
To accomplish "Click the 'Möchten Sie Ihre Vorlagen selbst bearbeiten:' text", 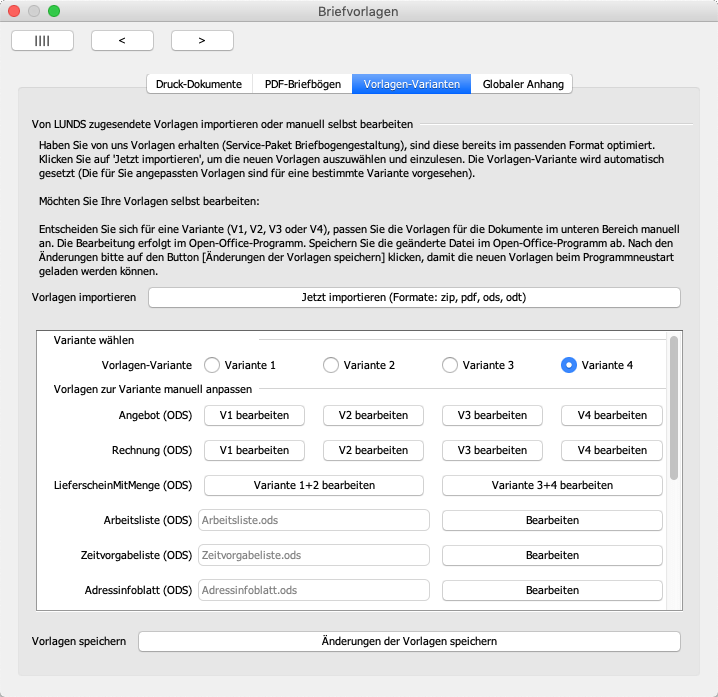I will coord(149,201).
